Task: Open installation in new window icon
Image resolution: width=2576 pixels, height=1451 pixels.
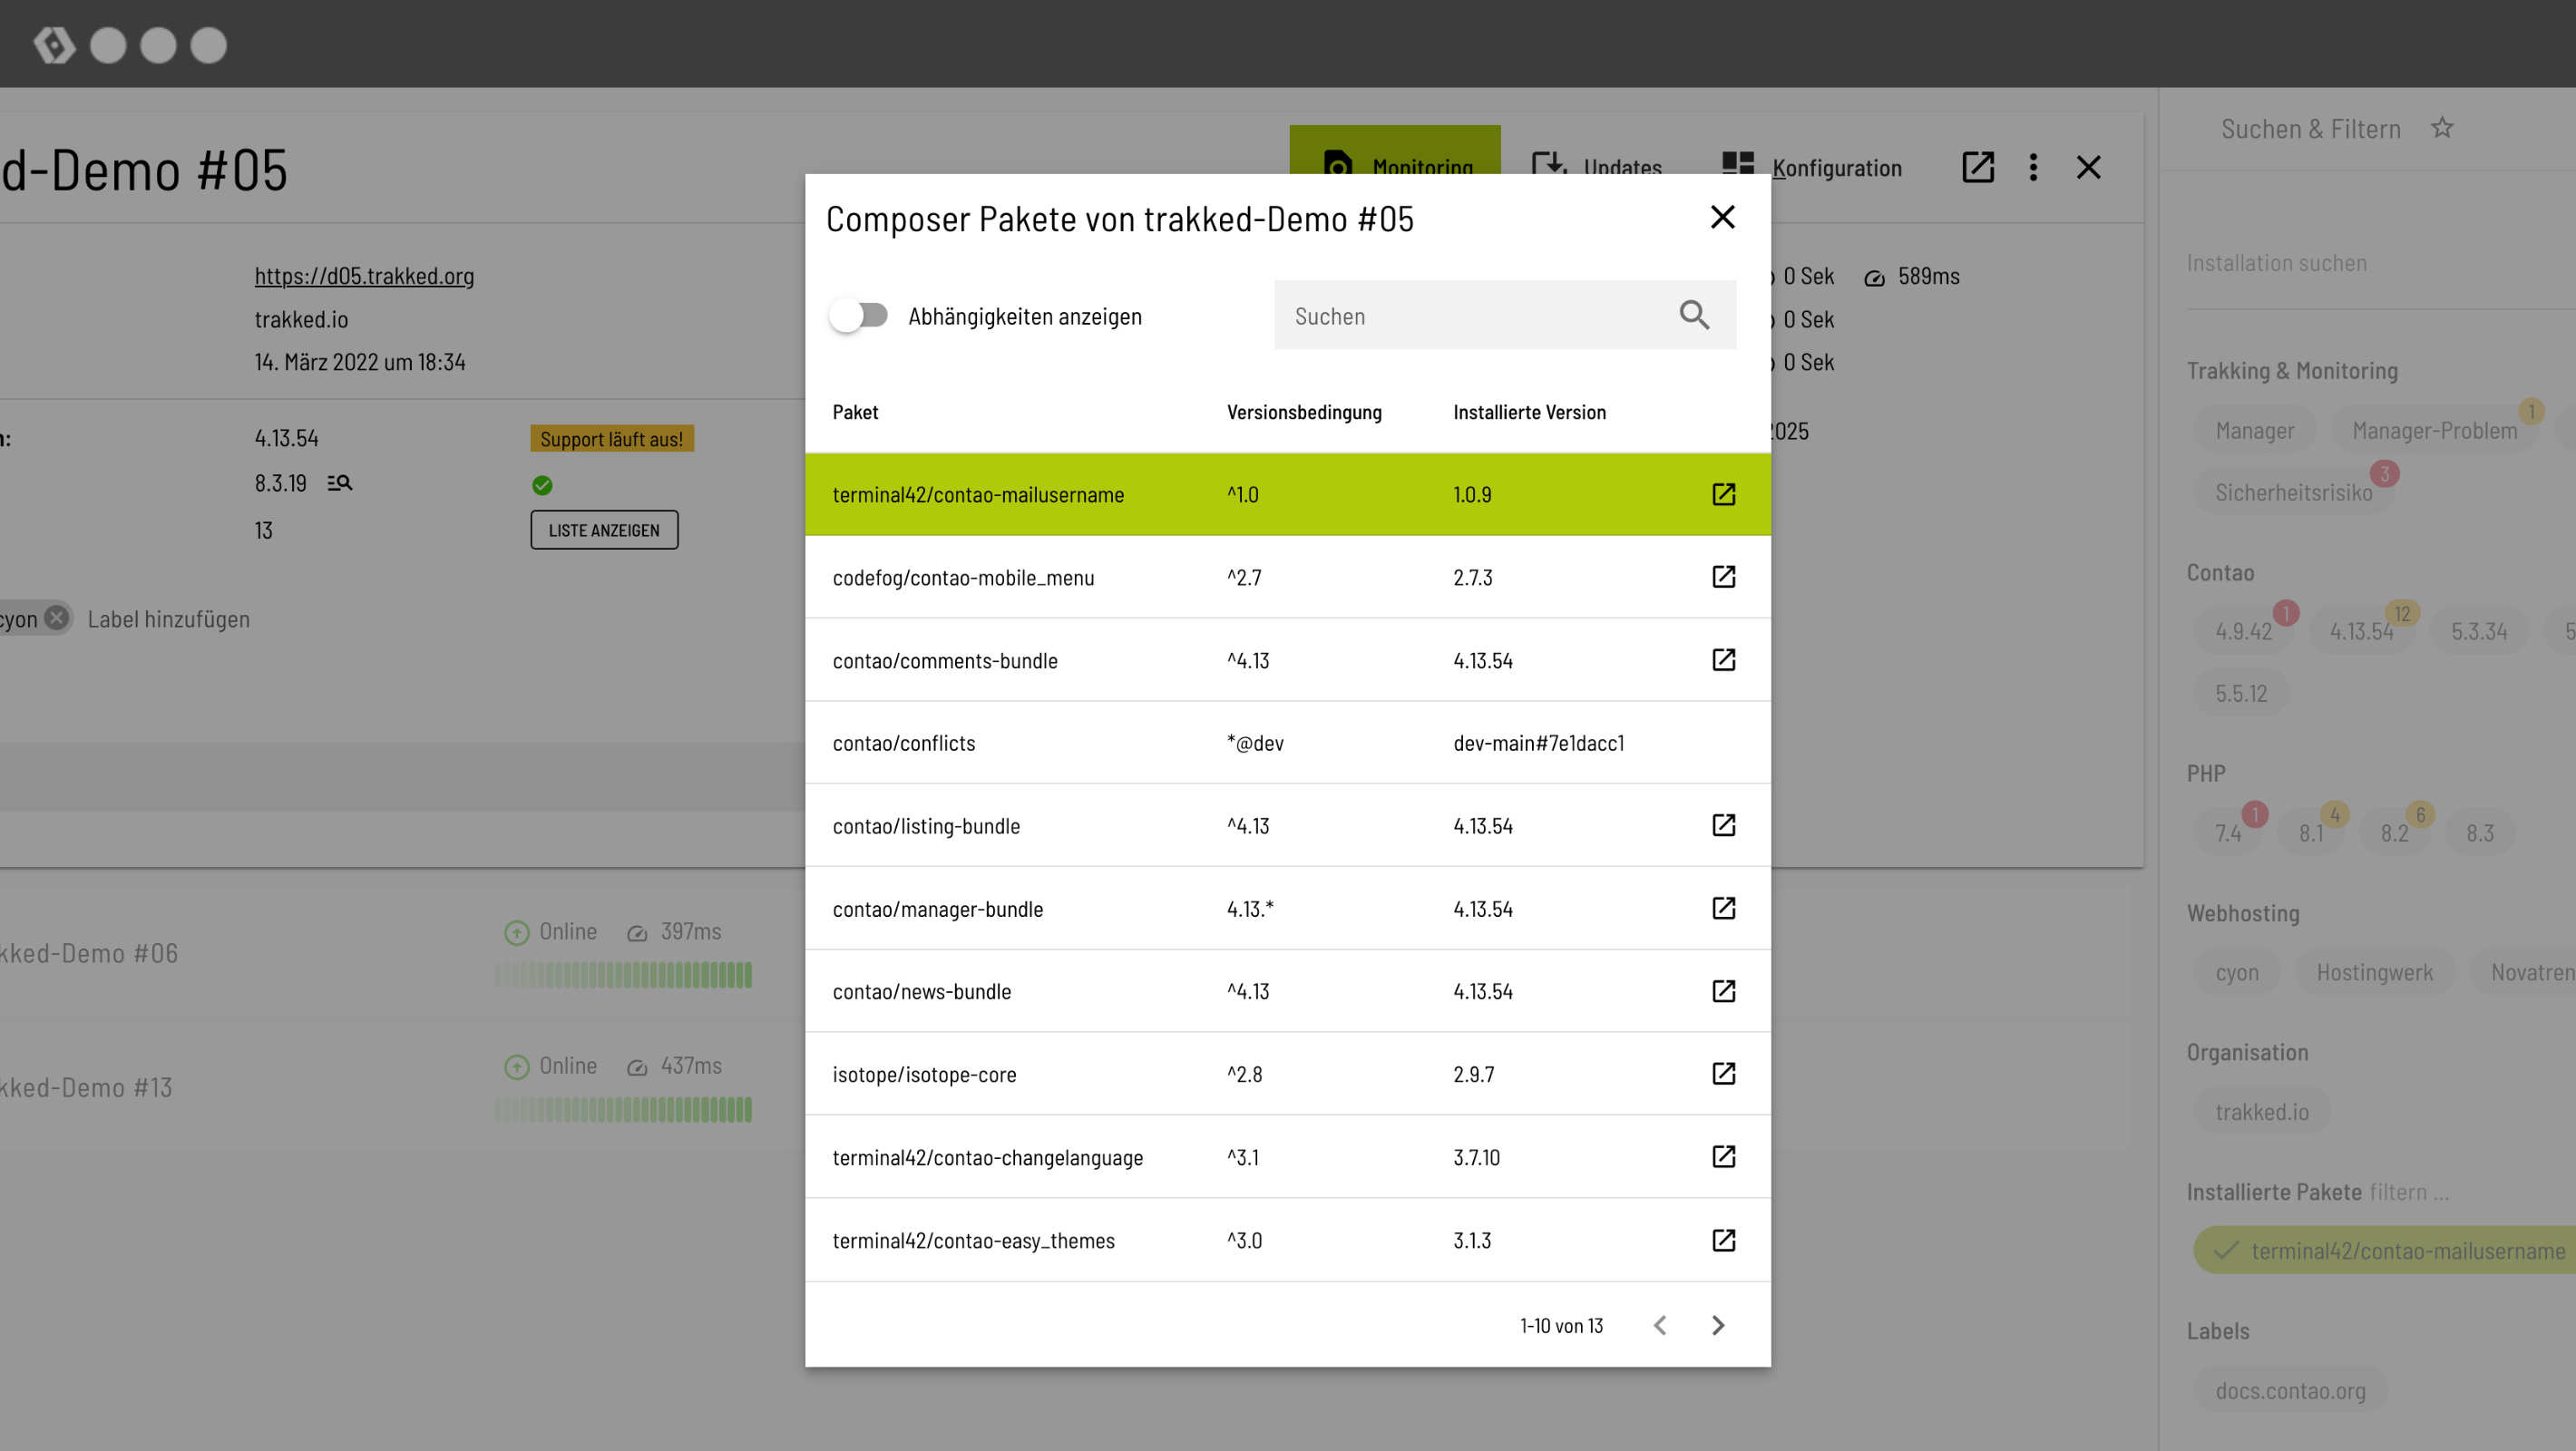Action: point(1978,167)
